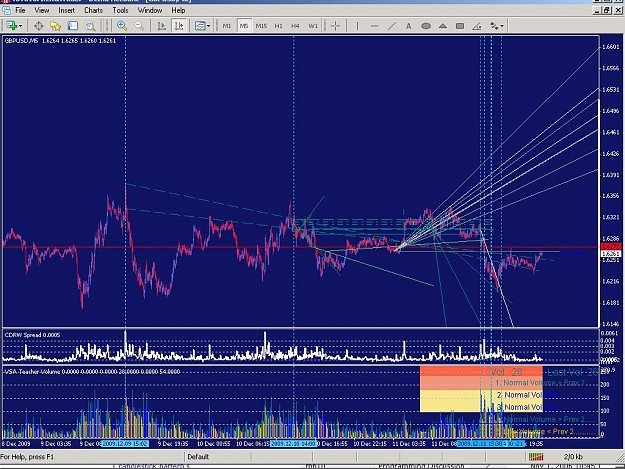This screenshot has height=469, width=625.
Task: Click the '2. Normal Vol' yellow label
Action: [x=519, y=395]
